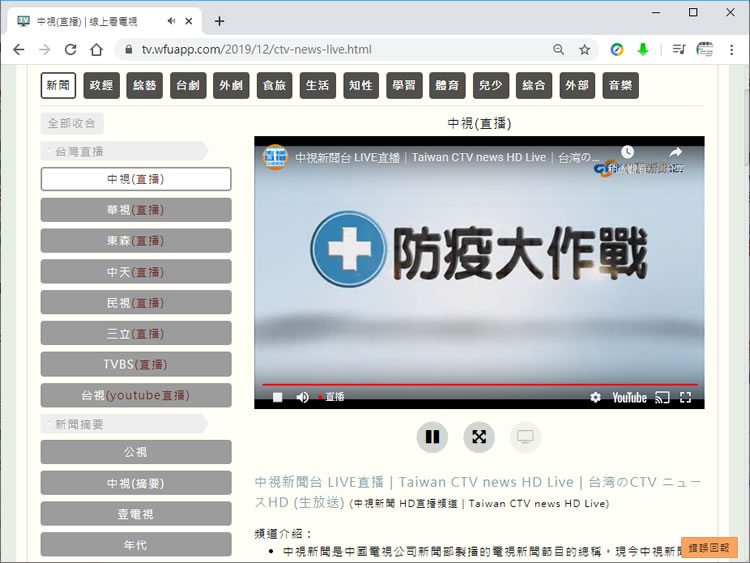Choose the 壹電視 channel
This screenshot has height=563, width=750.
[x=136, y=514]
